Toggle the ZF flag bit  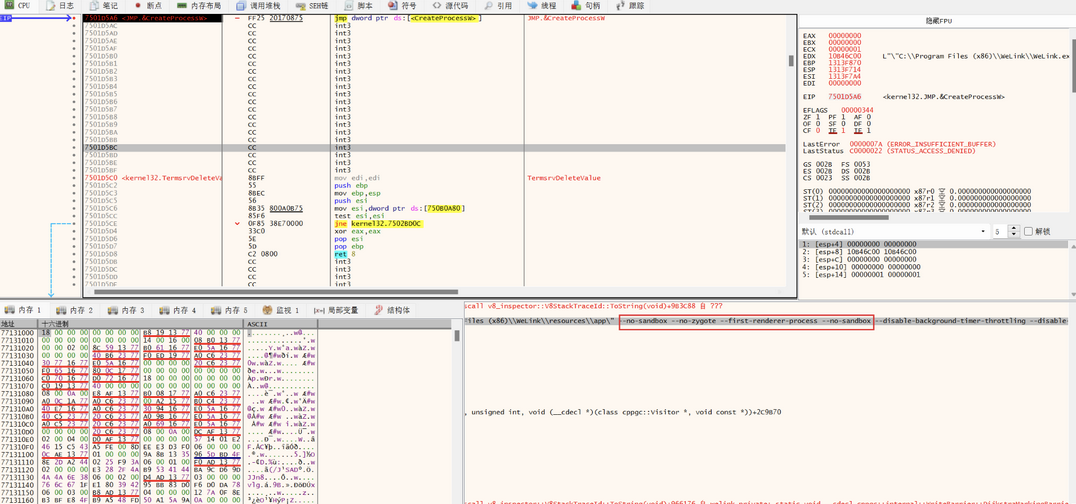pyautogui.click(x=817, y=117)
